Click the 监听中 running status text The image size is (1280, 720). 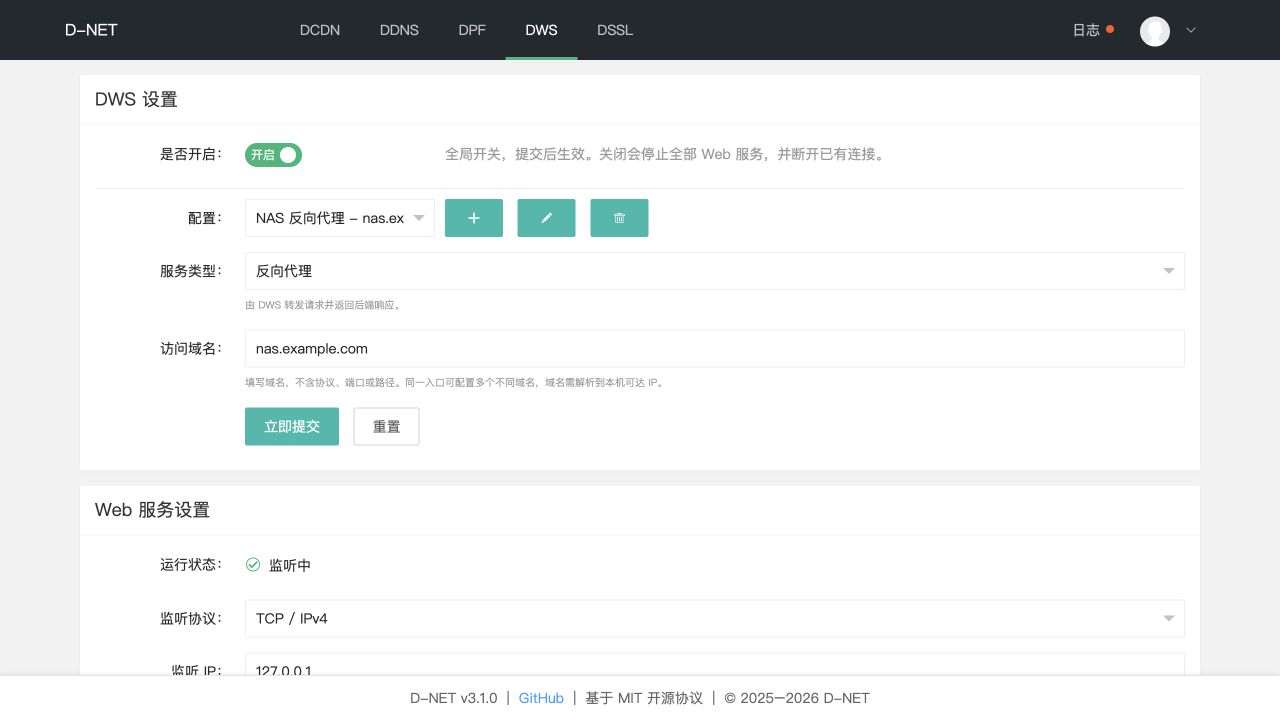tap(290, 565)
